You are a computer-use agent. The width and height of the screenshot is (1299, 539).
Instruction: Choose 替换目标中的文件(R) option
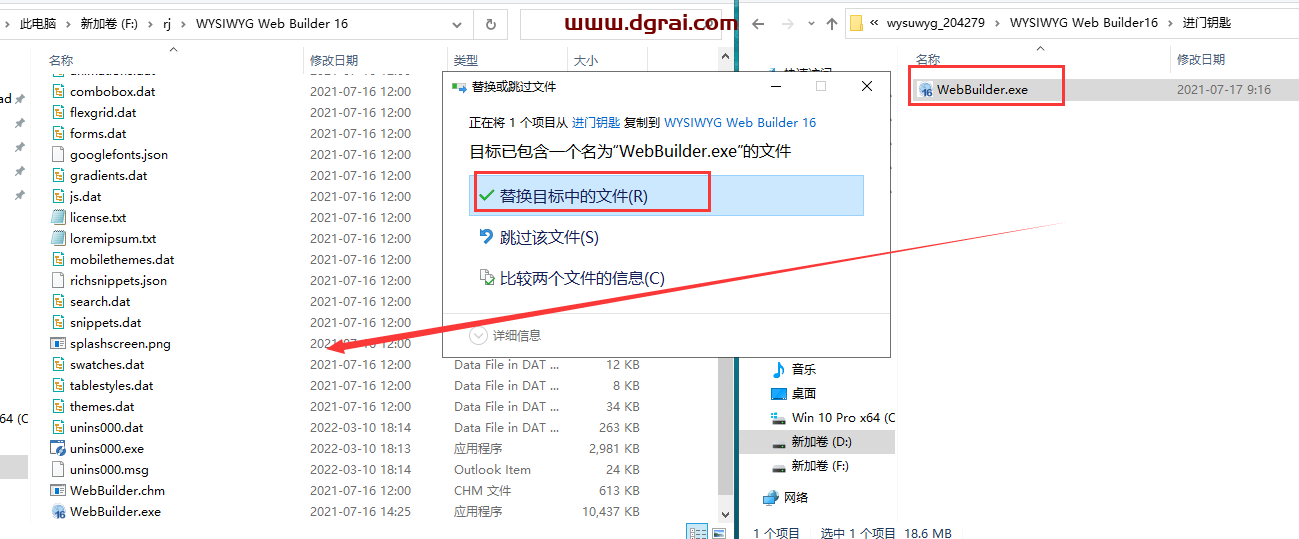click(x=666, y=196)
